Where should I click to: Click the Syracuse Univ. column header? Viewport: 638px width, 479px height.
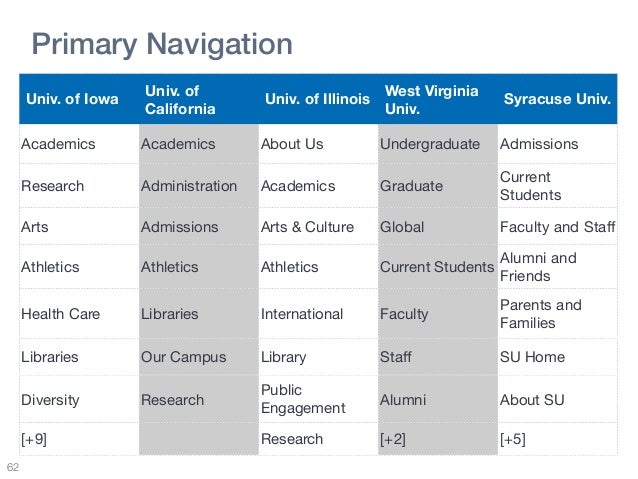tap(557, 99)
